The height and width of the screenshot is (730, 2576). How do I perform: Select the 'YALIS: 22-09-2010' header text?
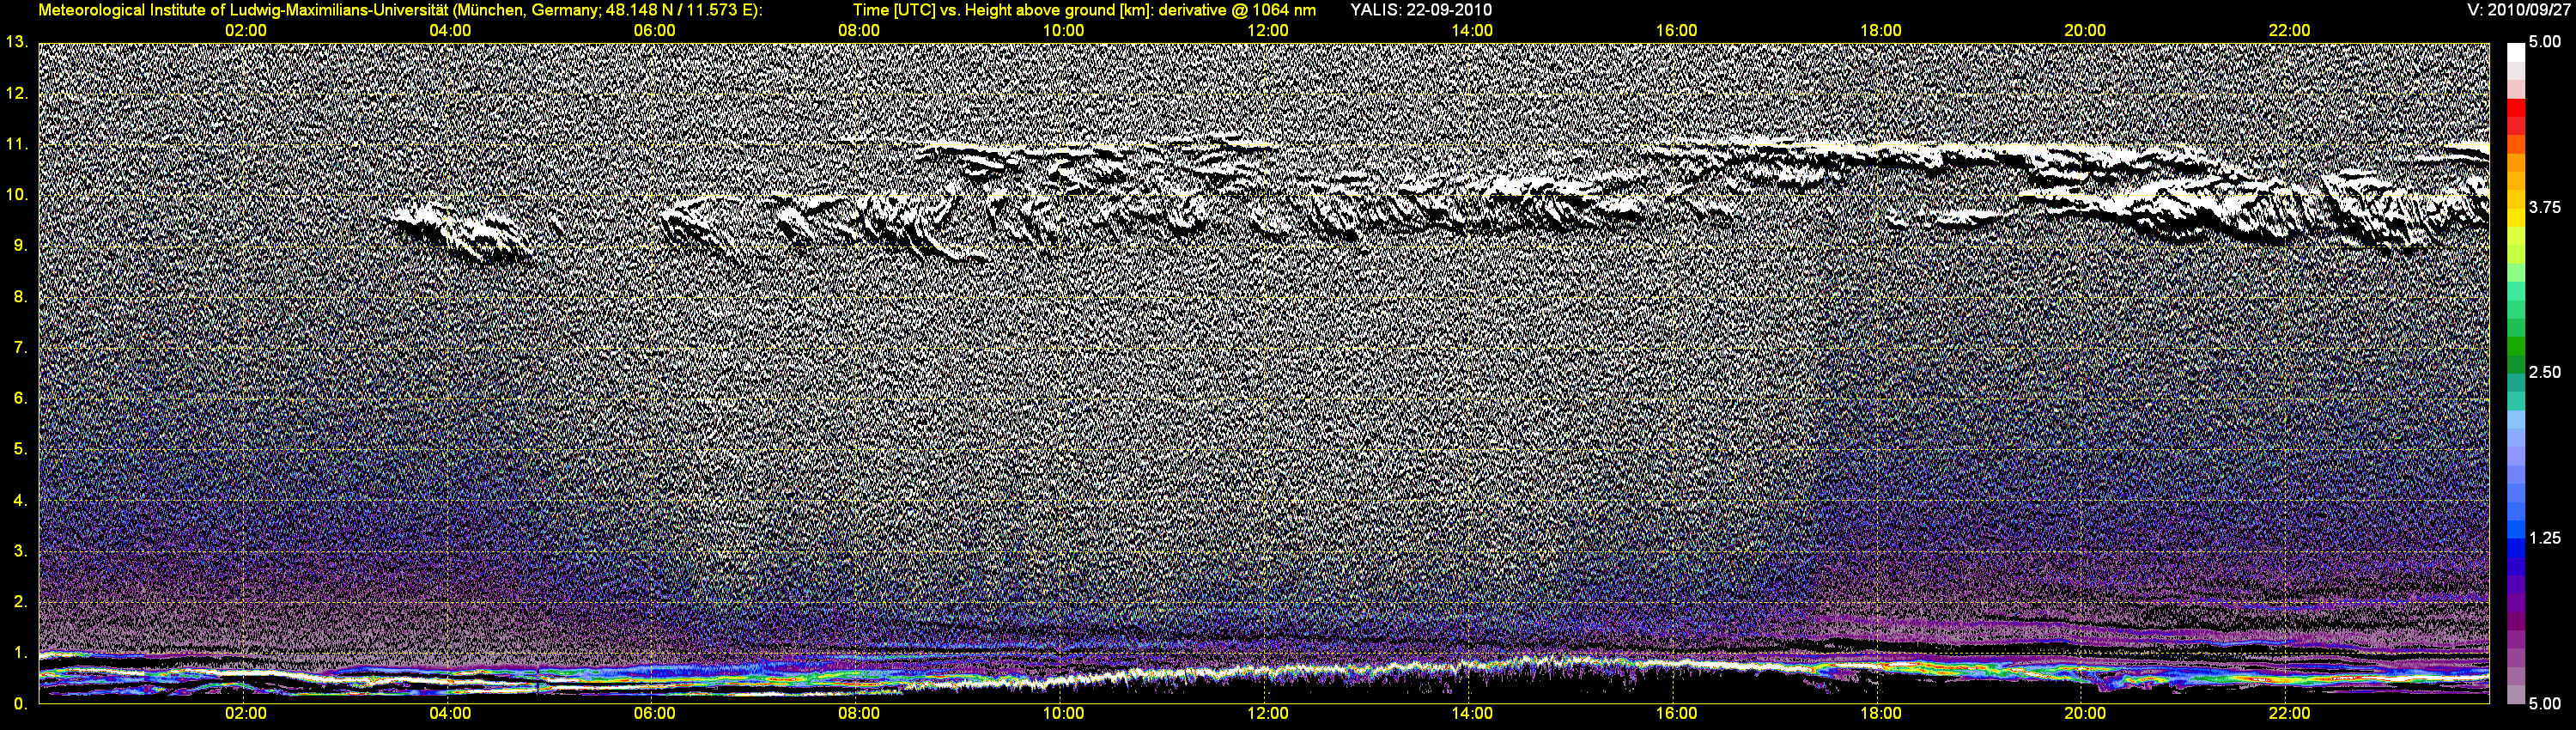click(x=1421, y=10)
